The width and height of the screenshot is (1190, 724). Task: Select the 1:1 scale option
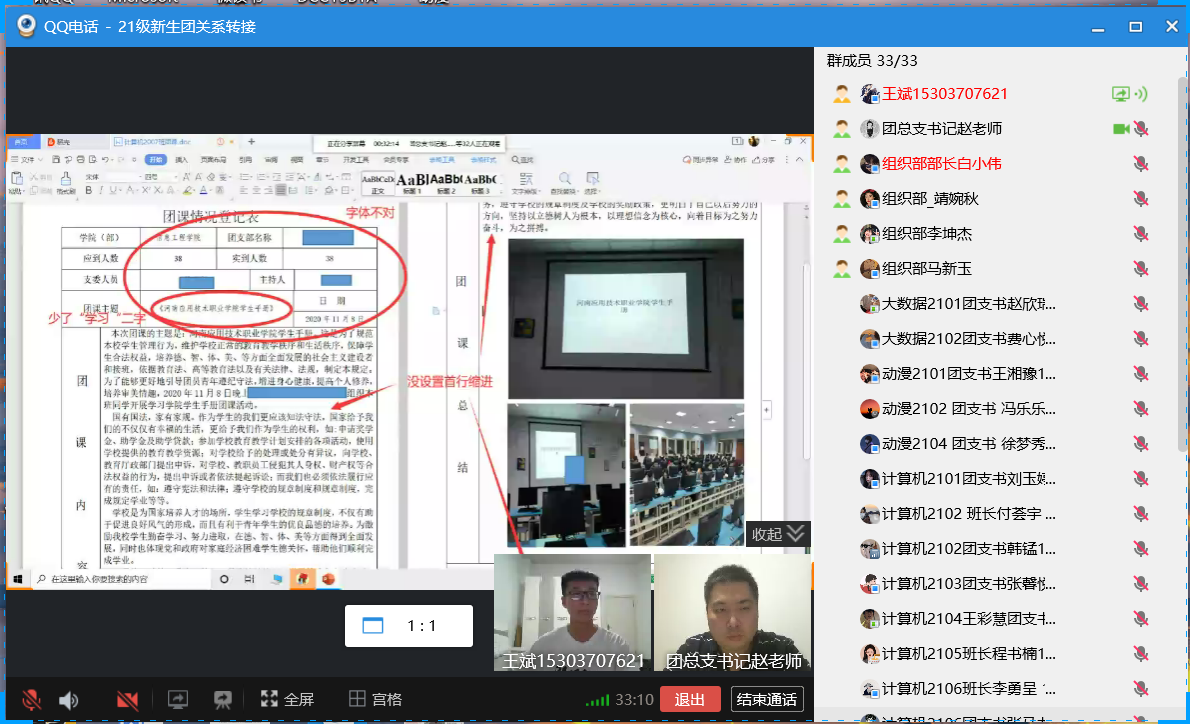coord(404,626)
